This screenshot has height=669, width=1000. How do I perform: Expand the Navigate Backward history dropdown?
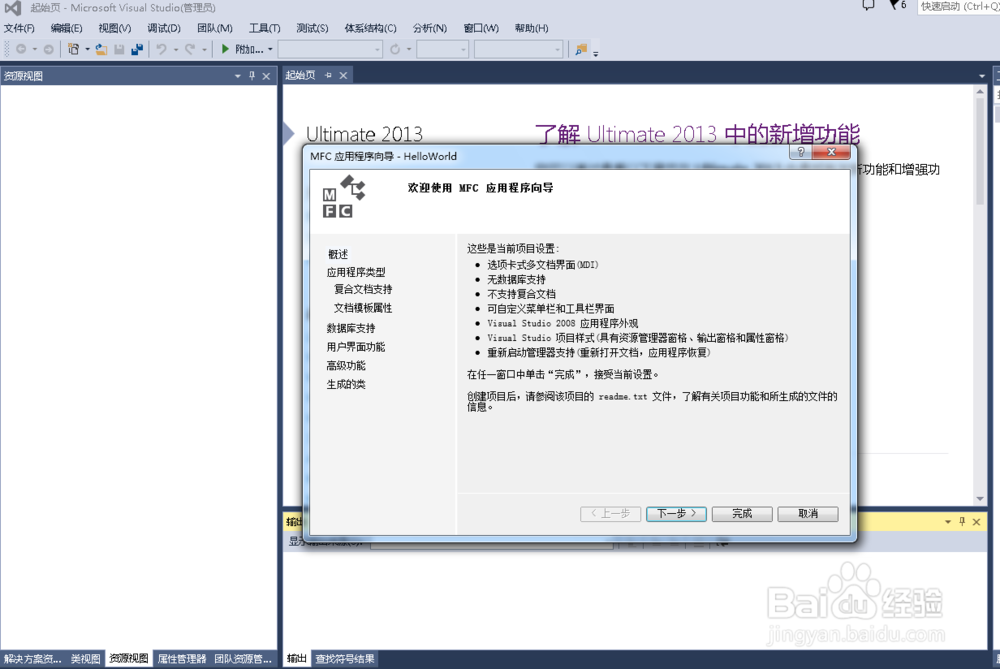(x=34, y=49)
